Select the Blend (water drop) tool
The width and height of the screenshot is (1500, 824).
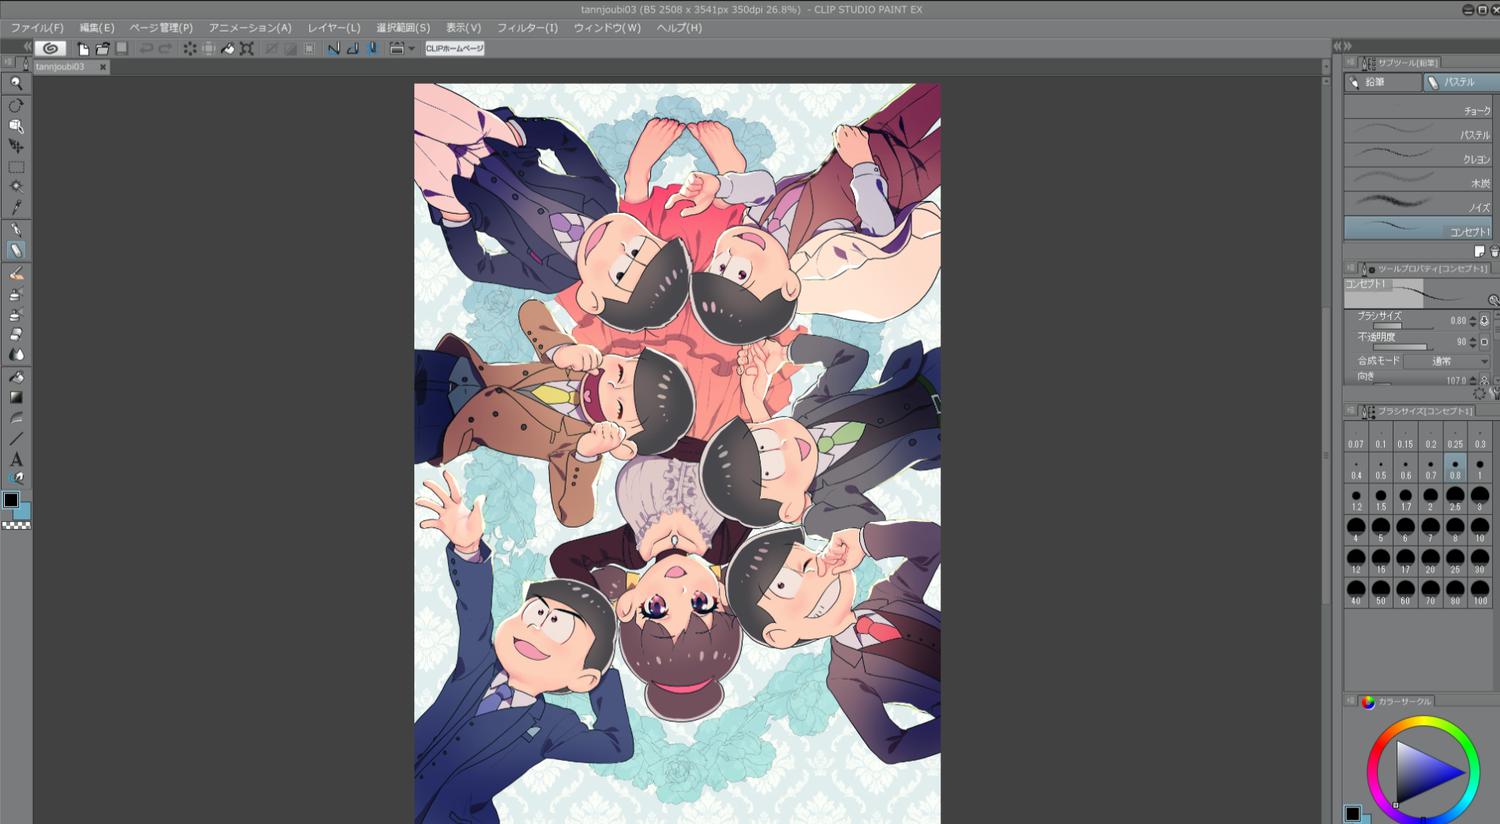click(x=16, y=355)
